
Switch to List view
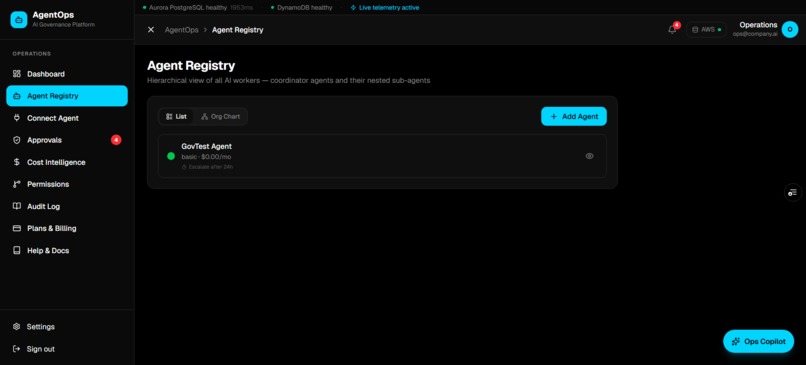(176, 117)
